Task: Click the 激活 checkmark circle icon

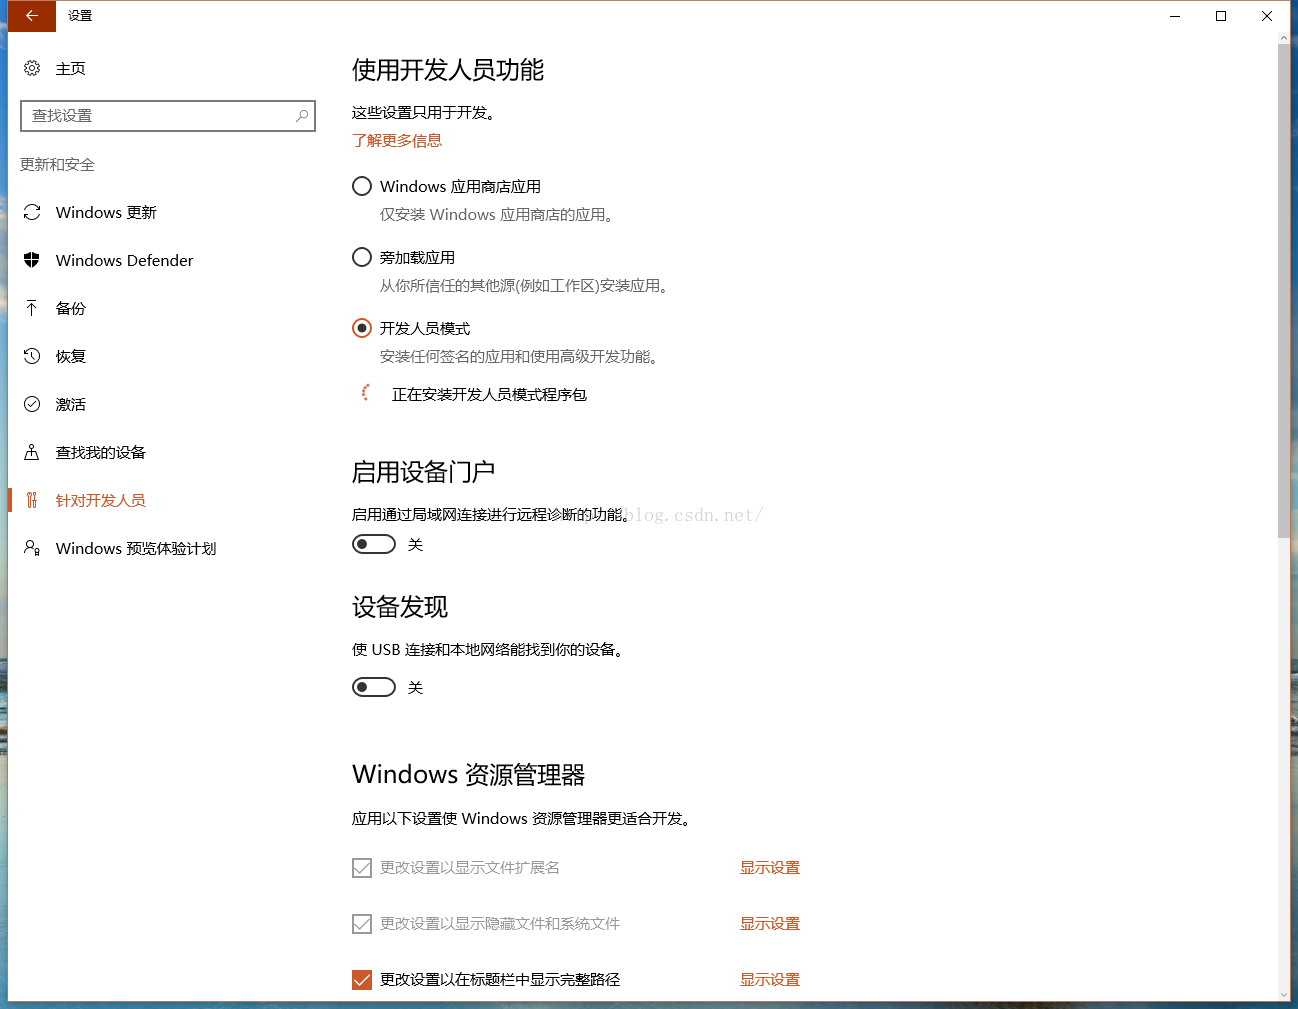Action: tap(32, 404)
